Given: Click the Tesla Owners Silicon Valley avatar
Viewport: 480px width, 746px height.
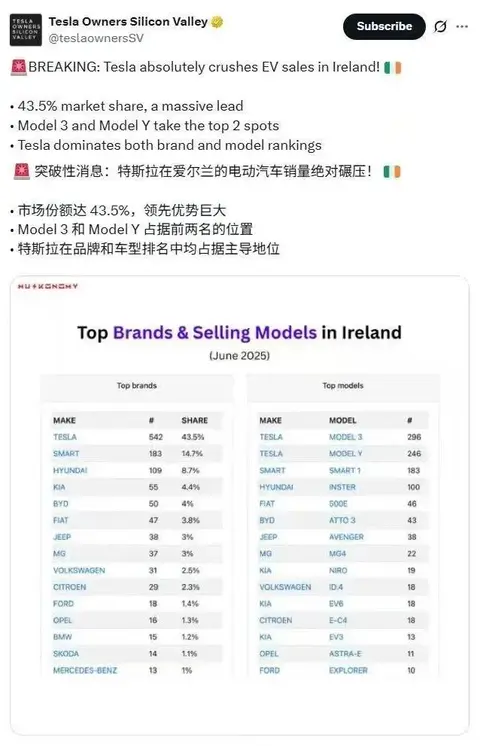Looking at the screenshot, I should tap(26, 30).
